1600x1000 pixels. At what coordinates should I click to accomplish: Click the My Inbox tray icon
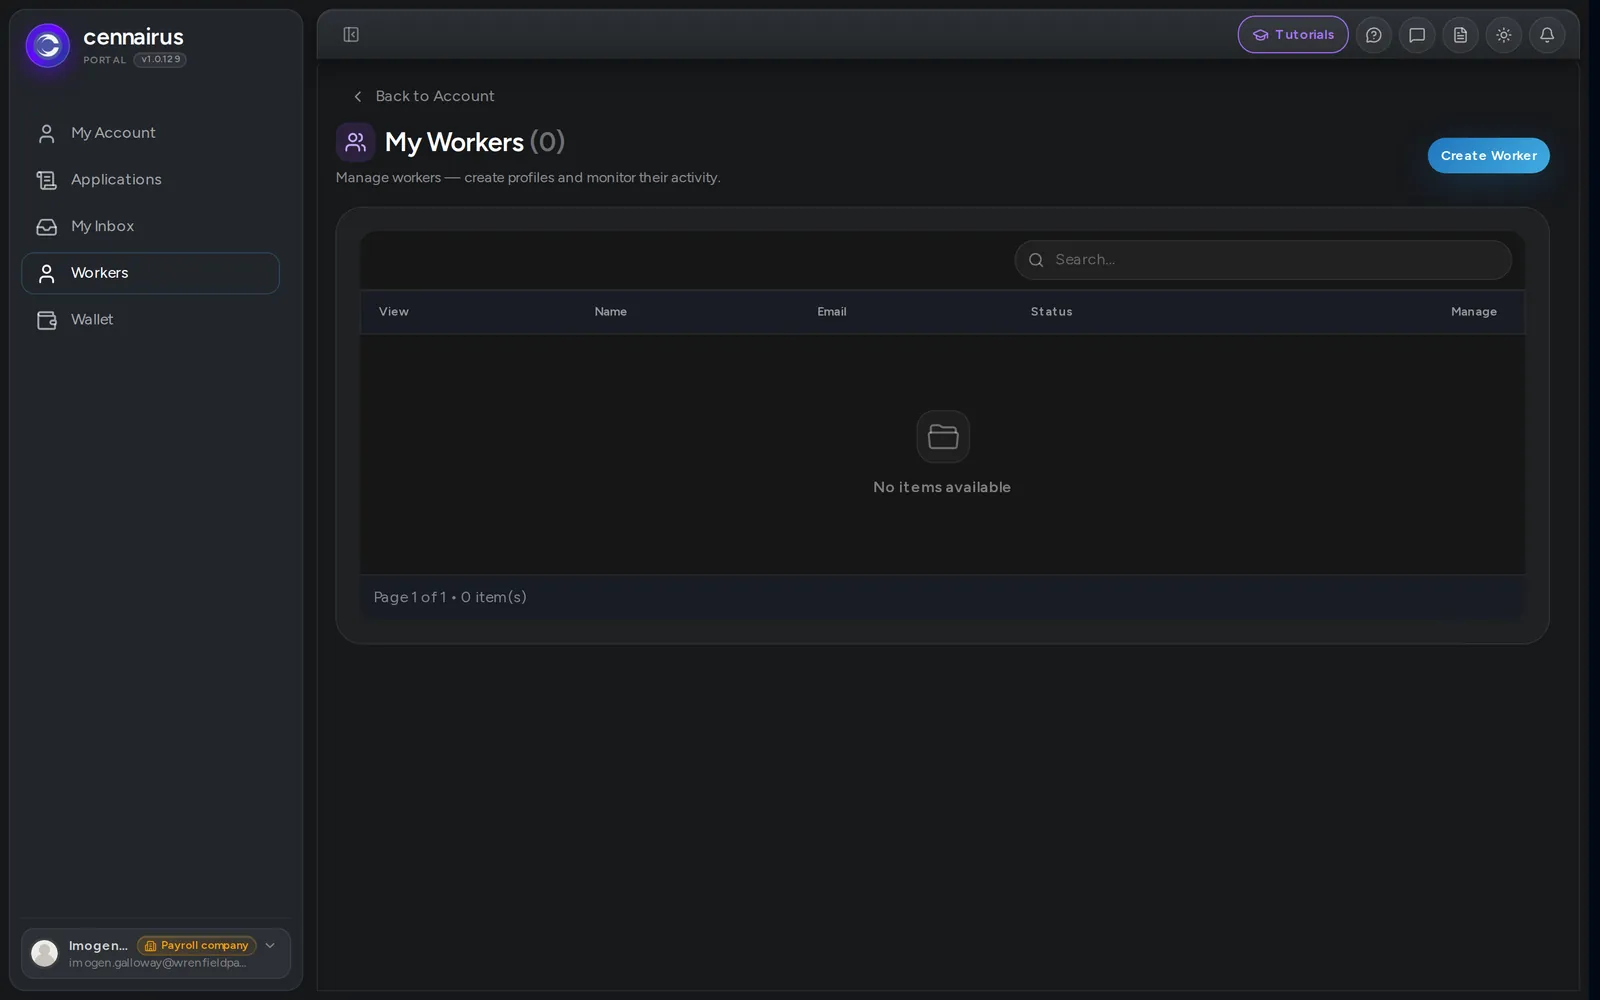(x=47, y=227)
